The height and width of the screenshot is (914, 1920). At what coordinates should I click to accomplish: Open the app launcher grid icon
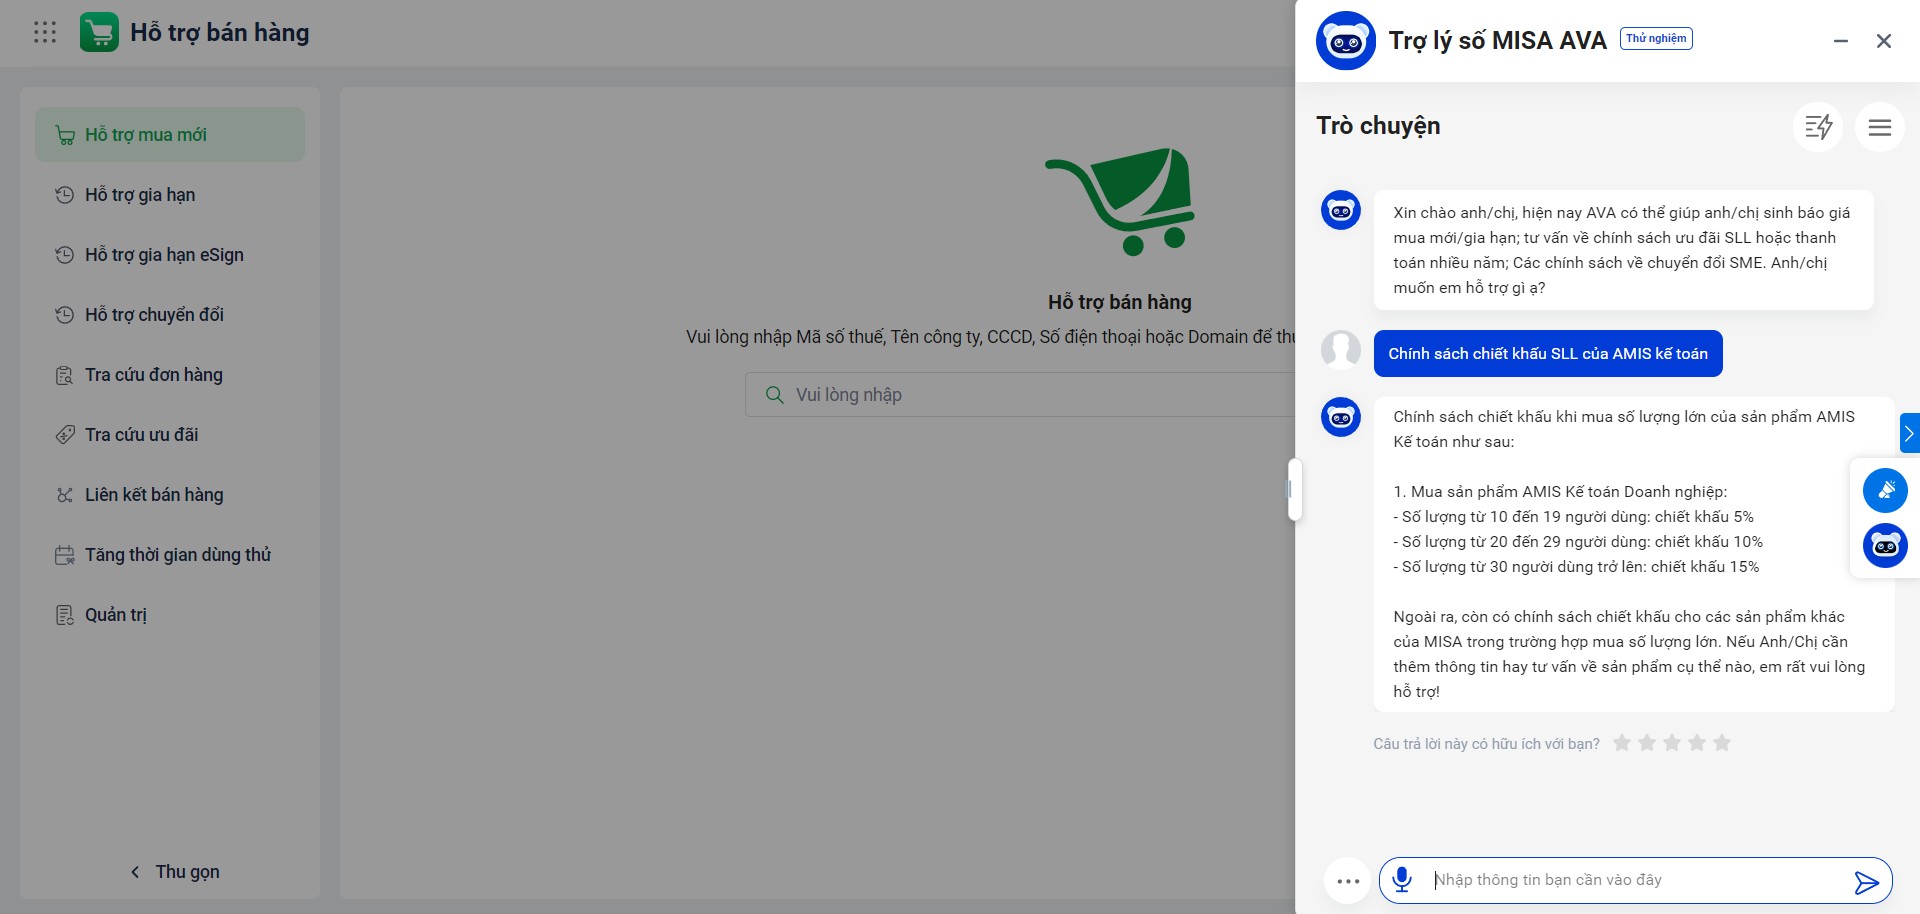(45, 33)
